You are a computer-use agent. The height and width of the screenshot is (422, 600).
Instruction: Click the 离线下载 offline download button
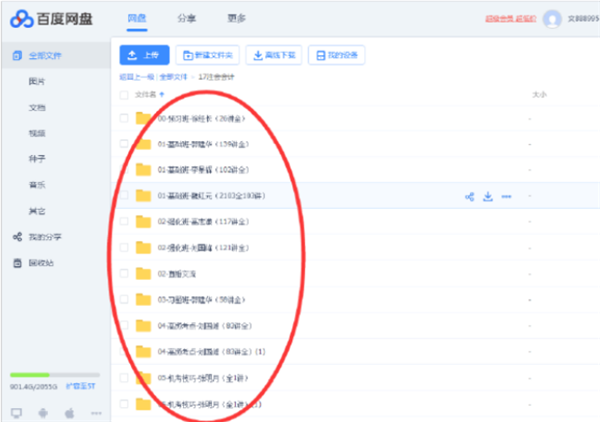(x=274, y=55)
